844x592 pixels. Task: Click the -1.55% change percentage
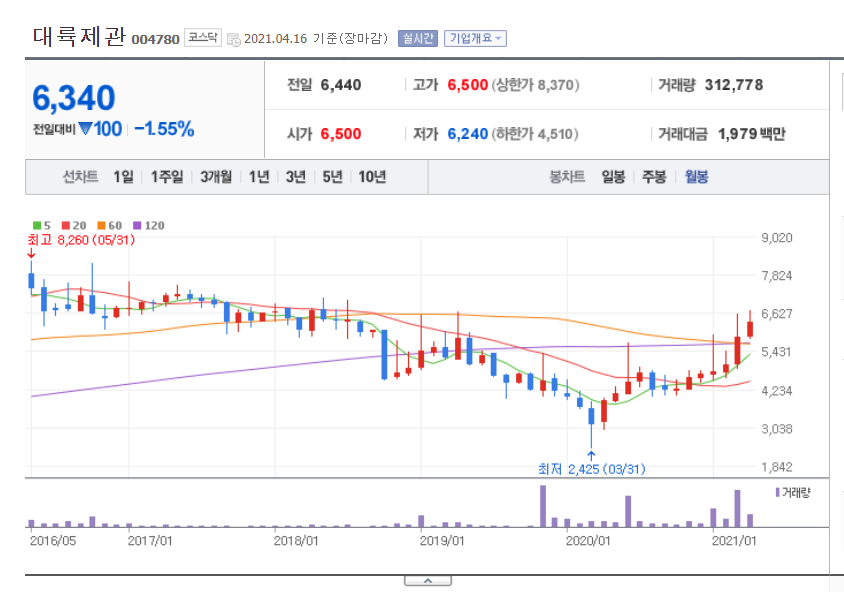pyautogui.click(x=164, y=129)
